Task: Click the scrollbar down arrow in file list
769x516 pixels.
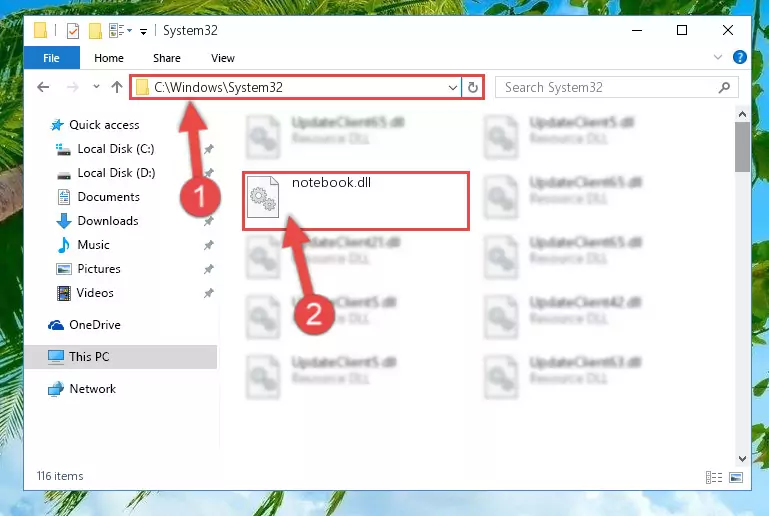Action: point(742,459)
